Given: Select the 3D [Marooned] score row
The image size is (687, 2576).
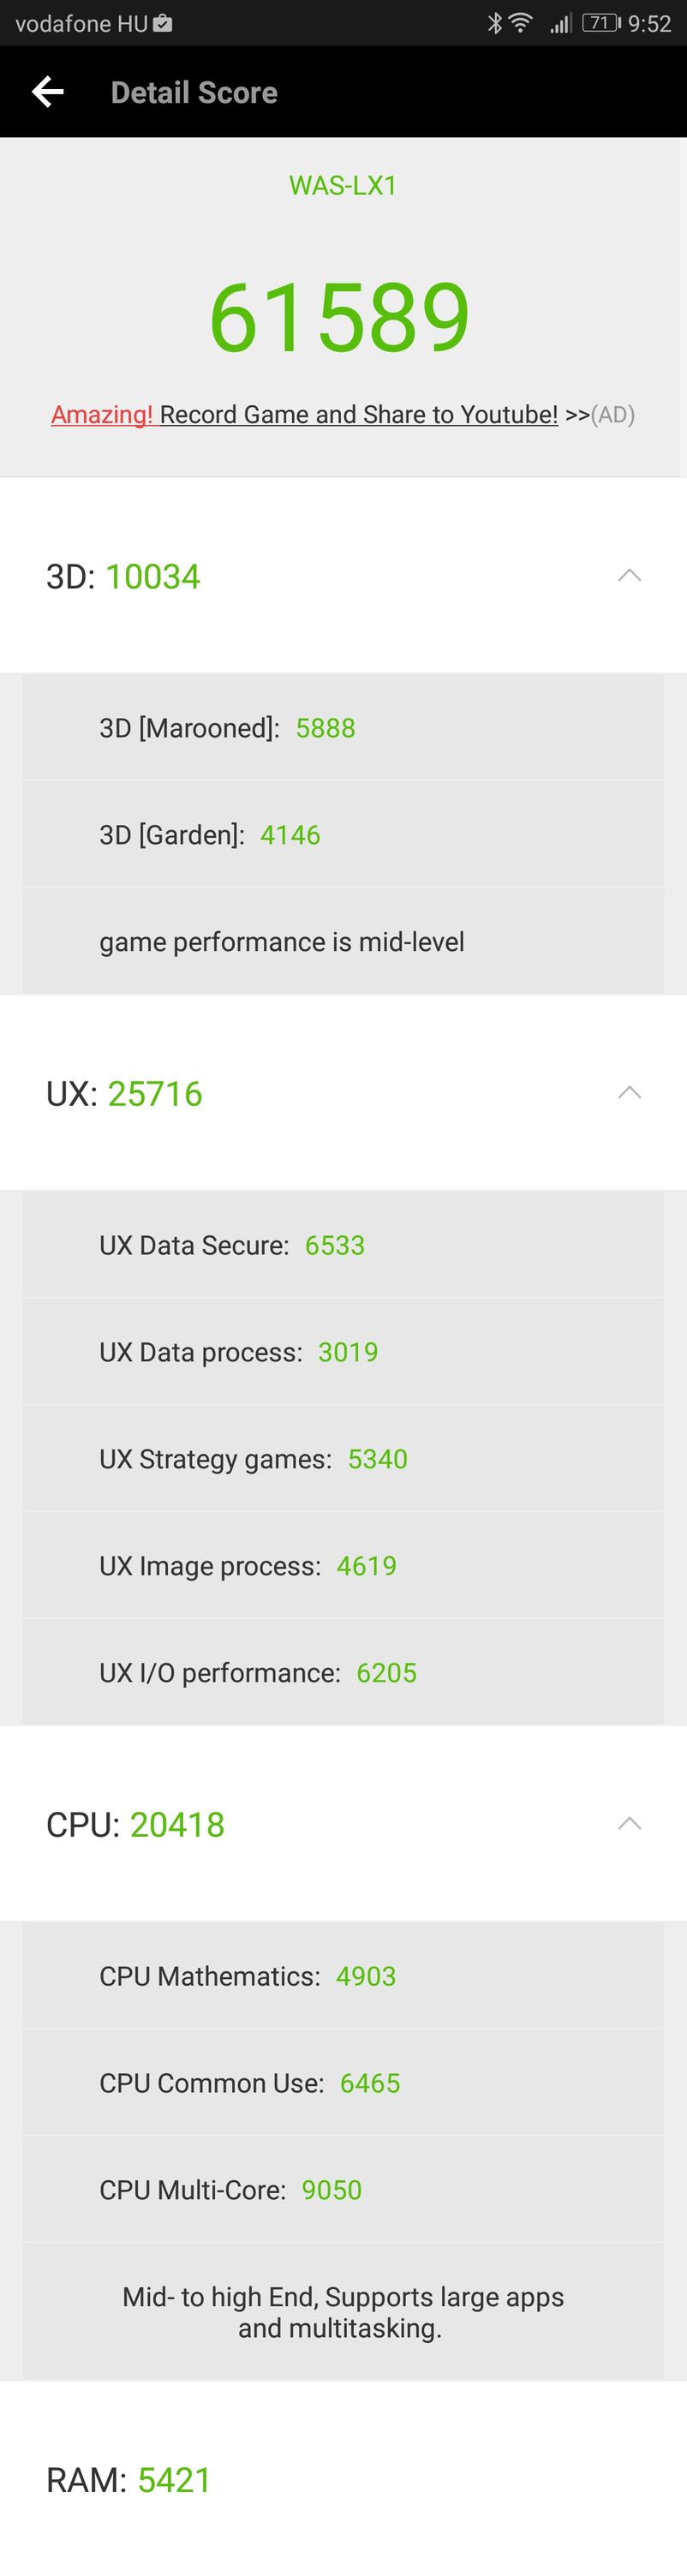Looking at the screenshot, I should click(343, 727).
